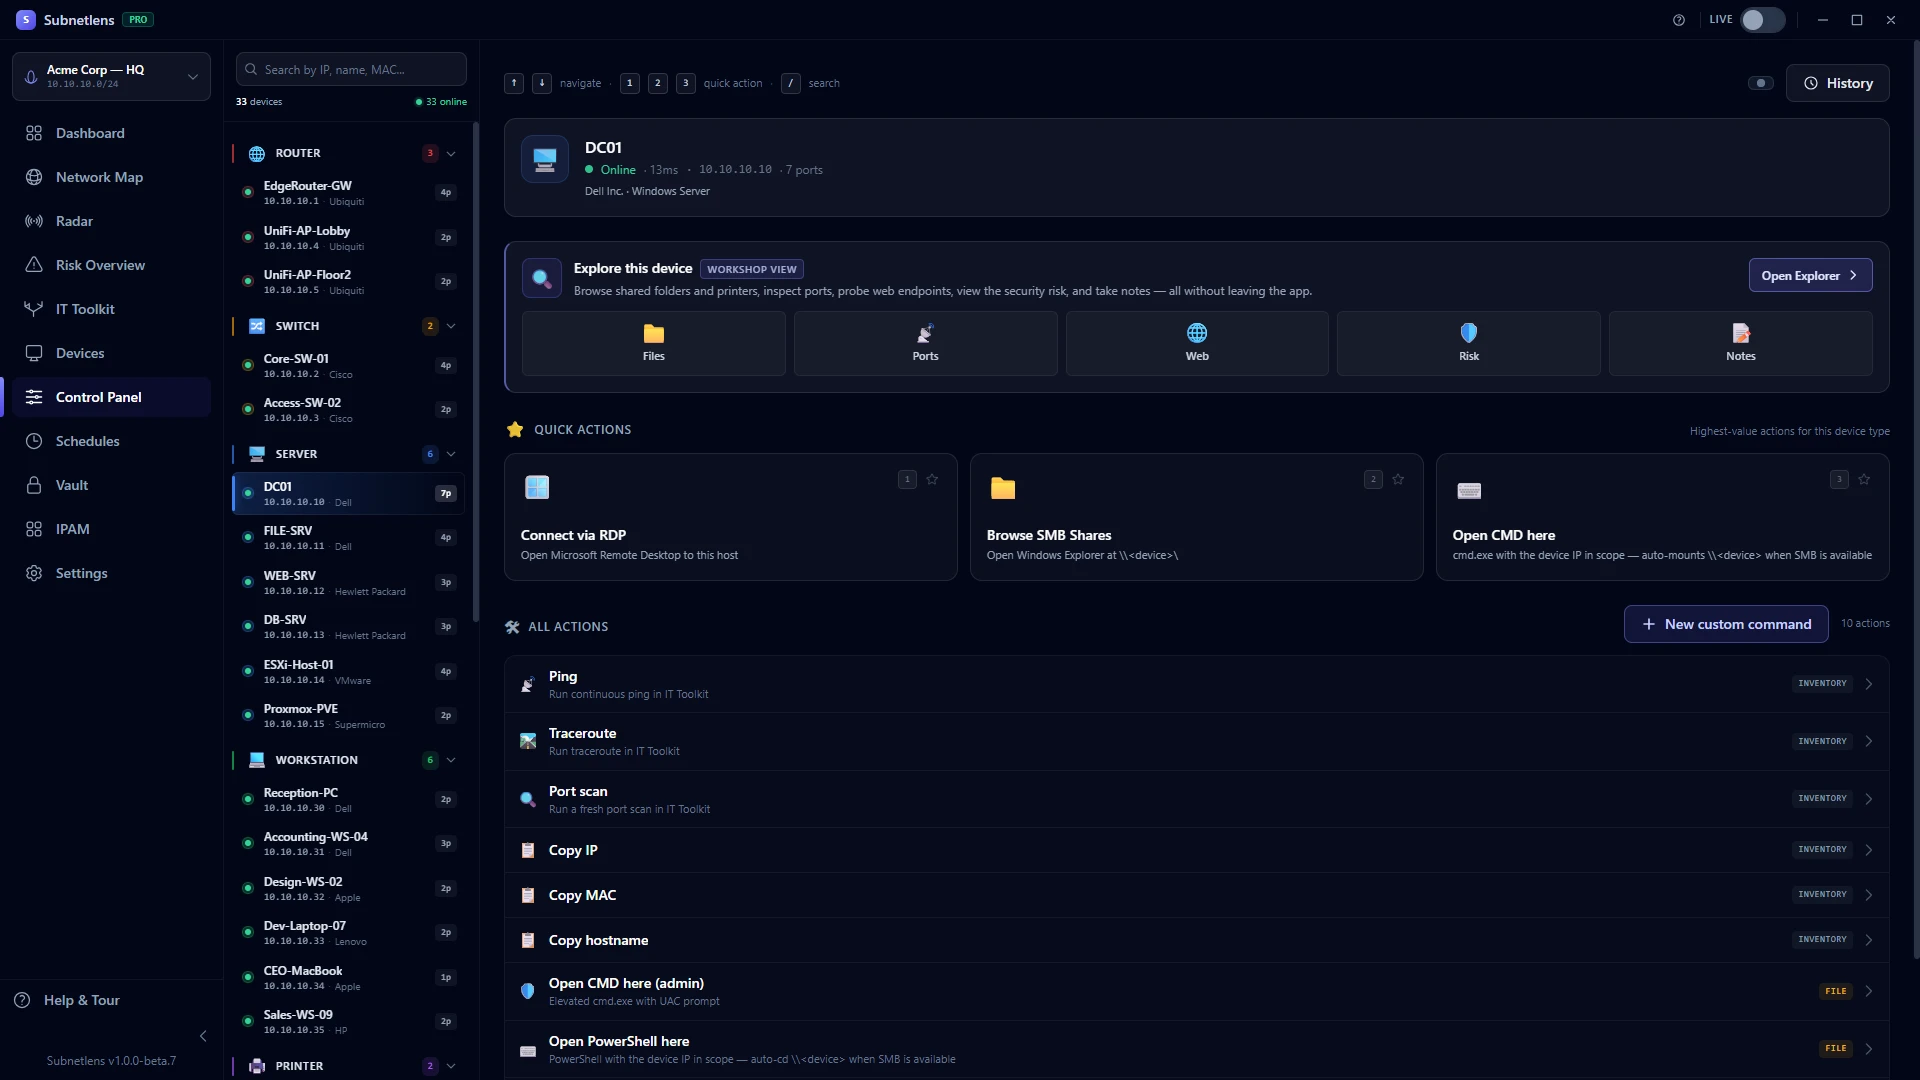The height and width of the screenshot is (1080, 1920).
Task: Open the Acme Corp — HQ network dropdown
Action: tap(111, 76)
